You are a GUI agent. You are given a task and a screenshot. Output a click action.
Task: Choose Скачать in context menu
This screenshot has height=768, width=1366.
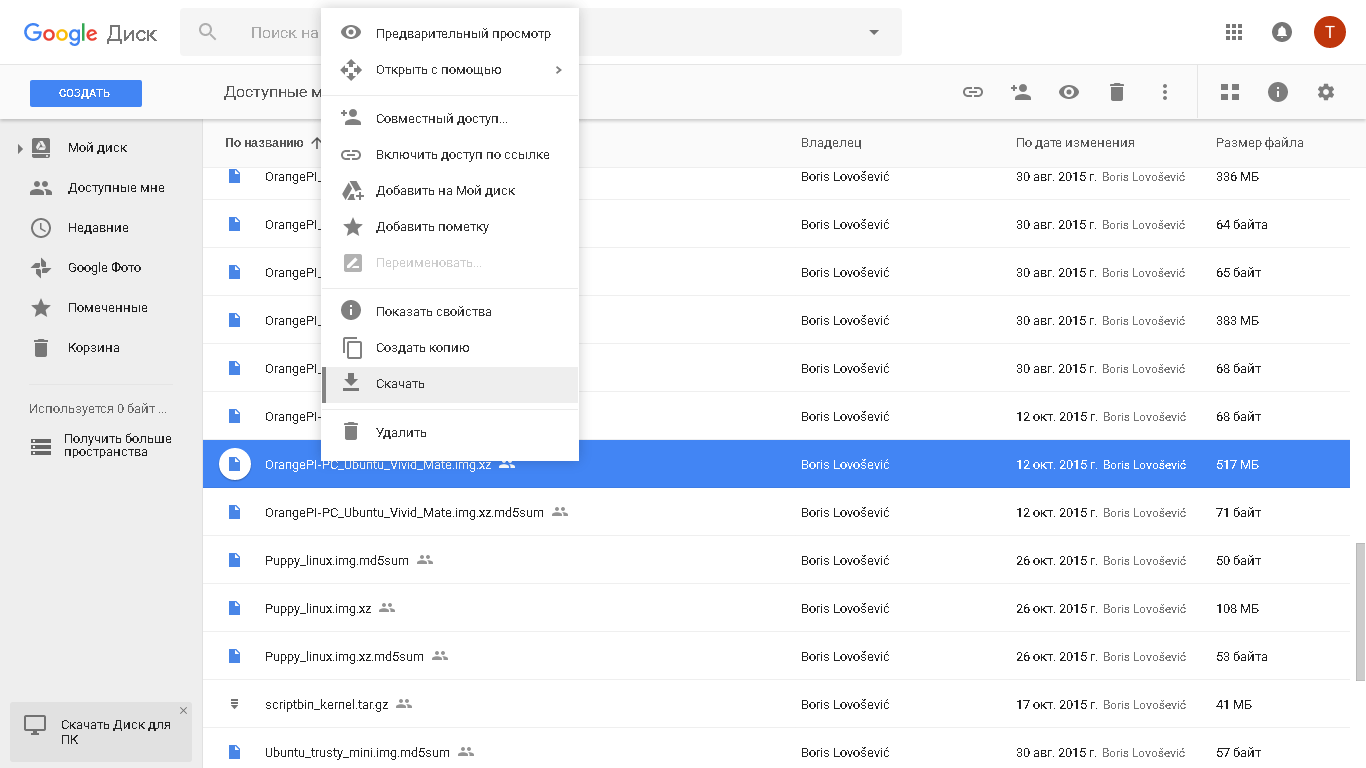point(450,384)
